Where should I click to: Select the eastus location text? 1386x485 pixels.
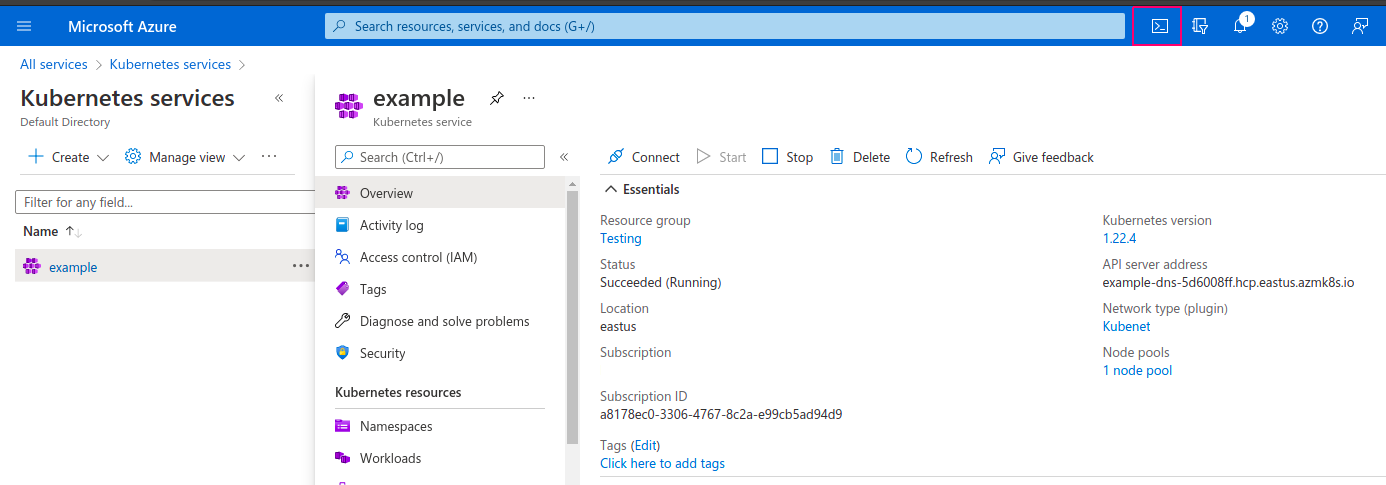(x=618, y=326)
